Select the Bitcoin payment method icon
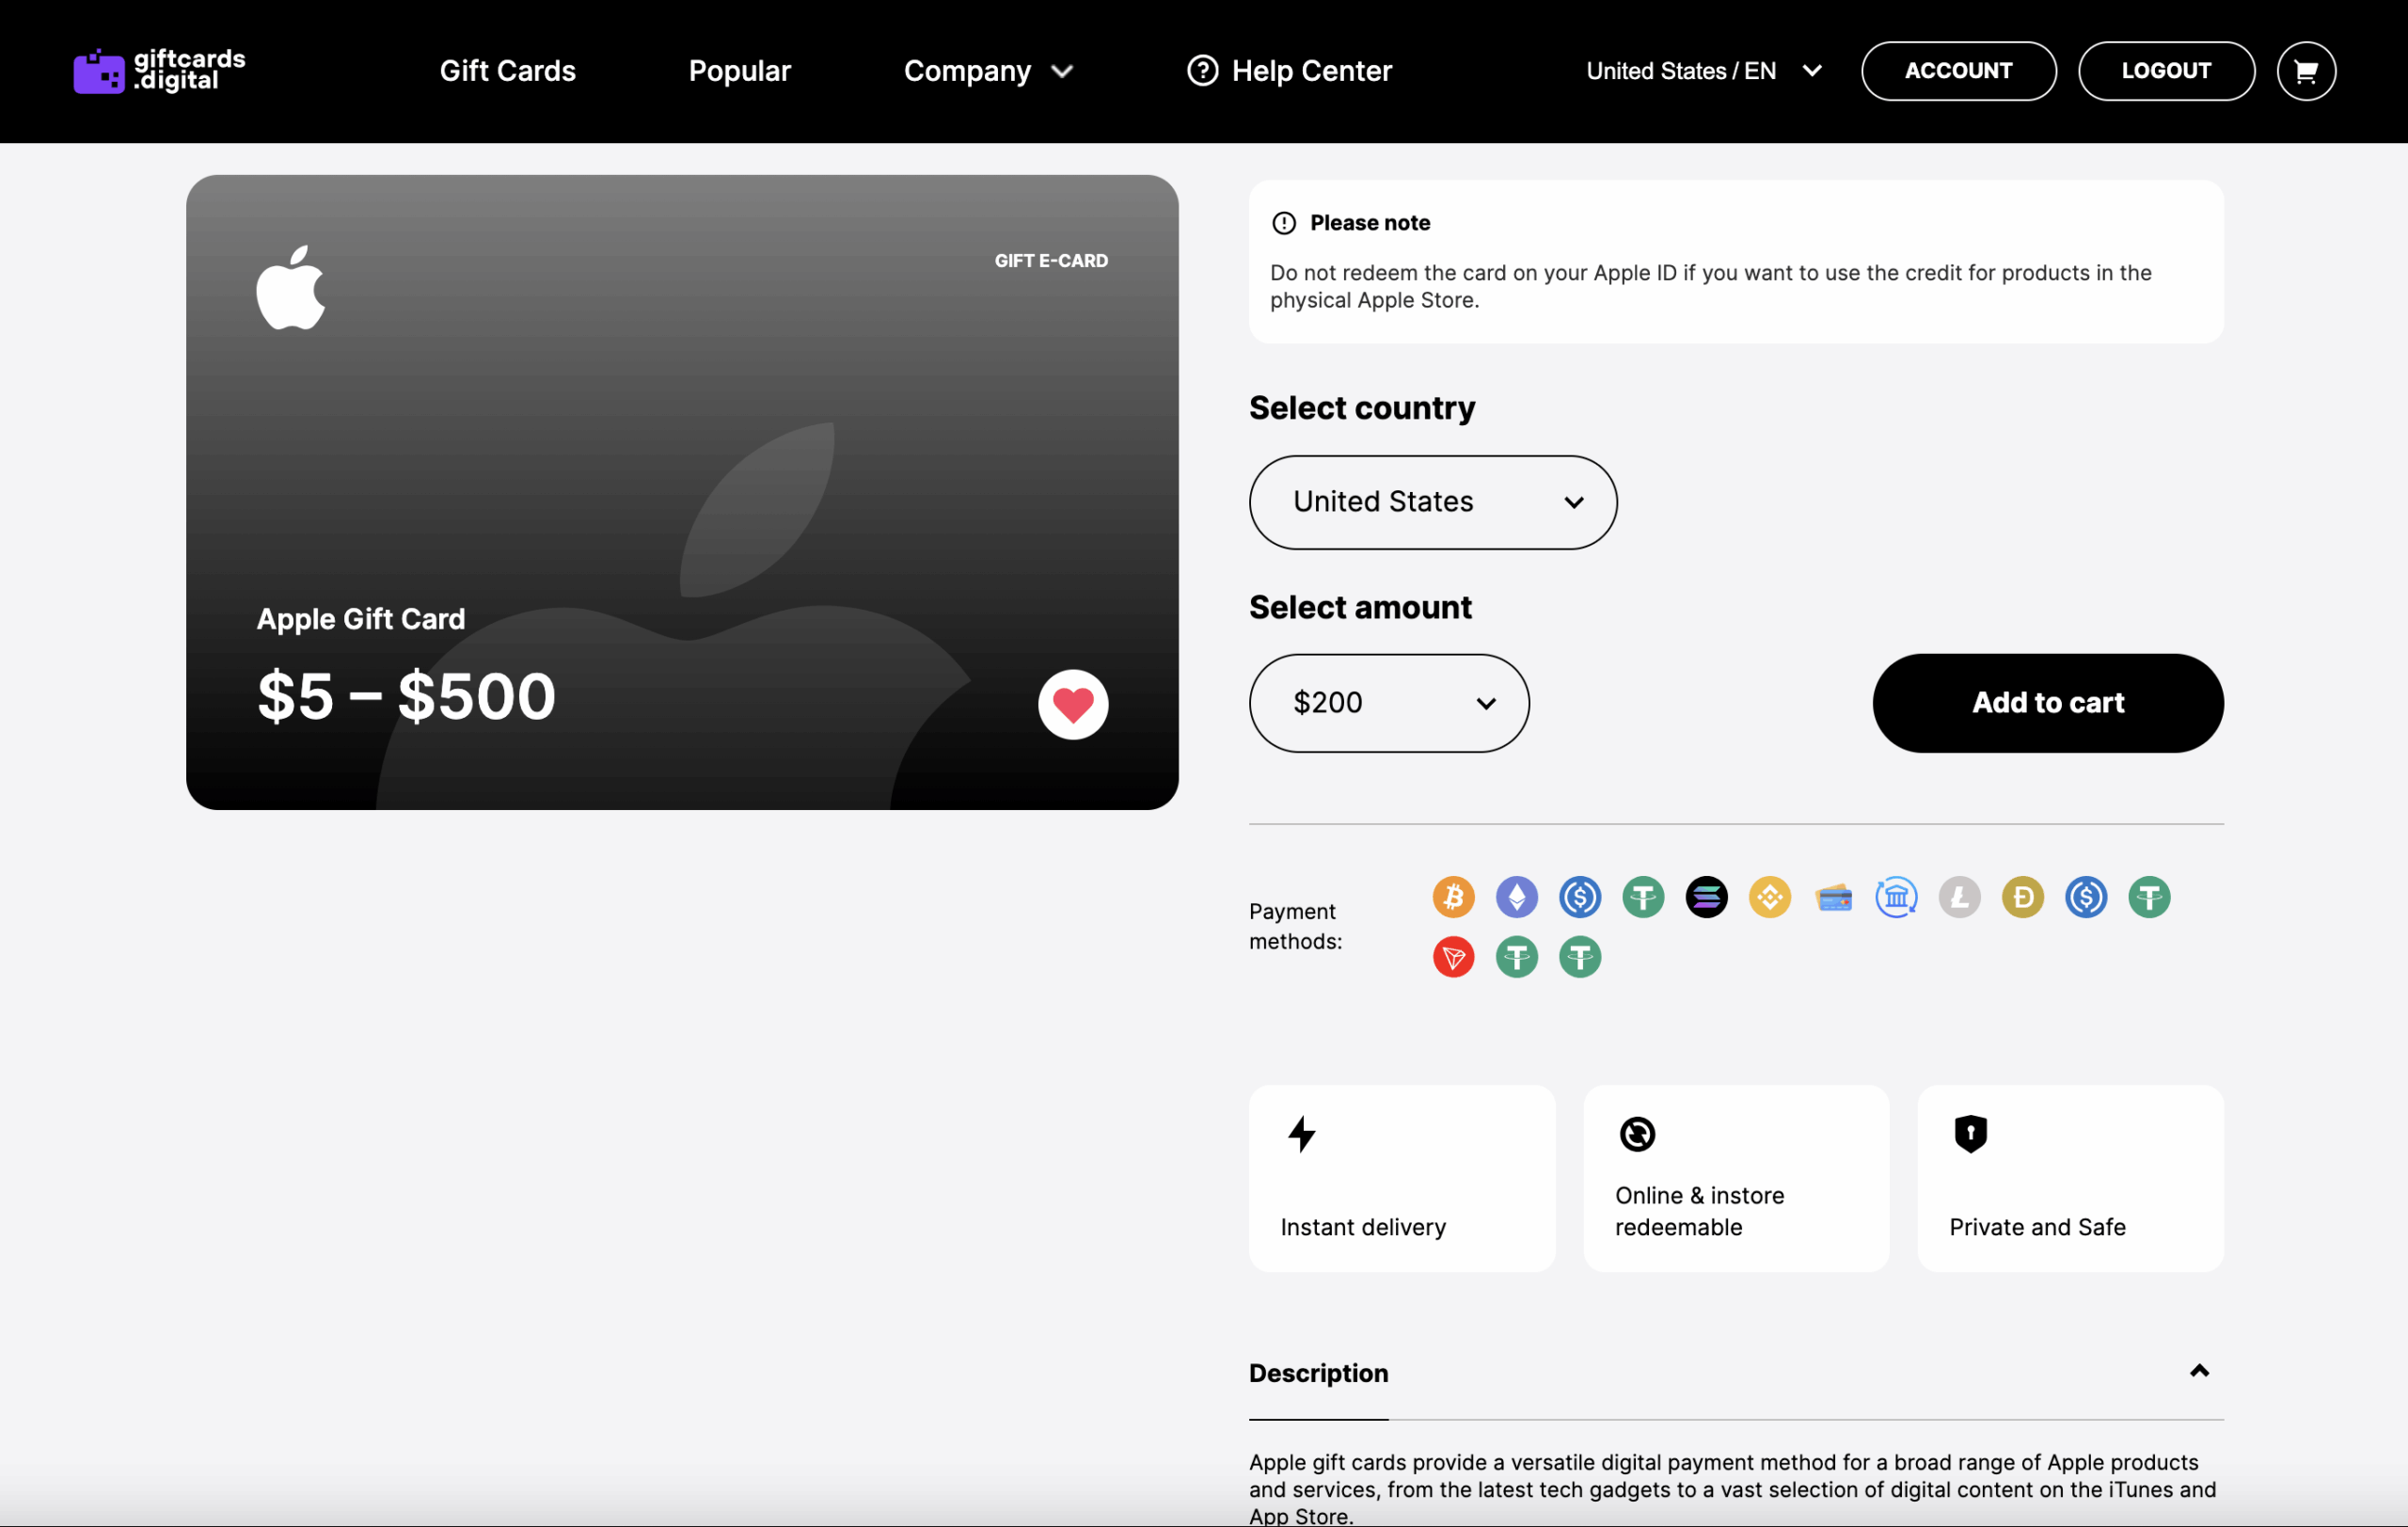The height and width of the screenshot is (1527, 2408). (1453, 897)
